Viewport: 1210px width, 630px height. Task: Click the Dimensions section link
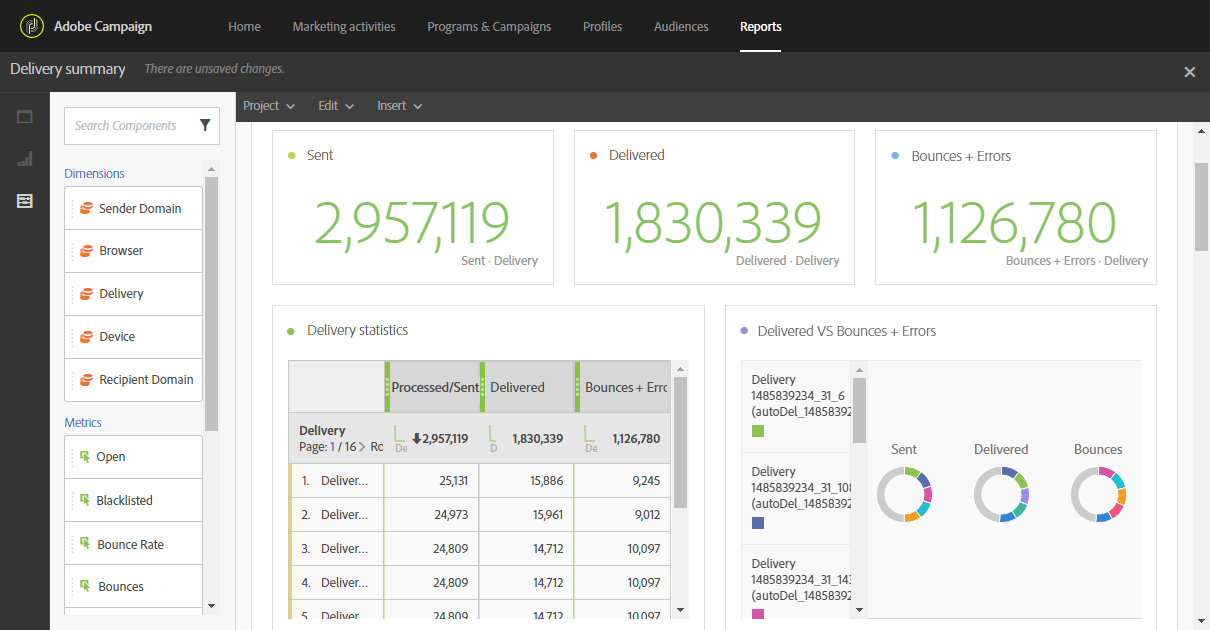tap(94, 174)
